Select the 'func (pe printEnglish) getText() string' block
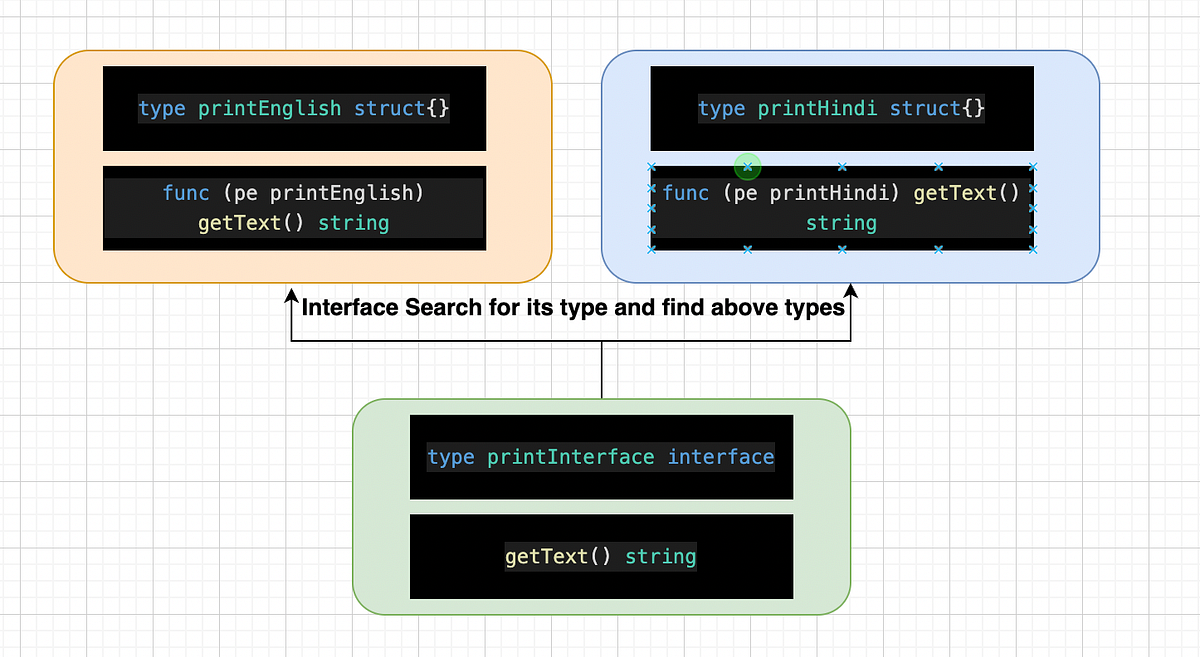Screen dimensions: 1200x657 pos(294,208)
